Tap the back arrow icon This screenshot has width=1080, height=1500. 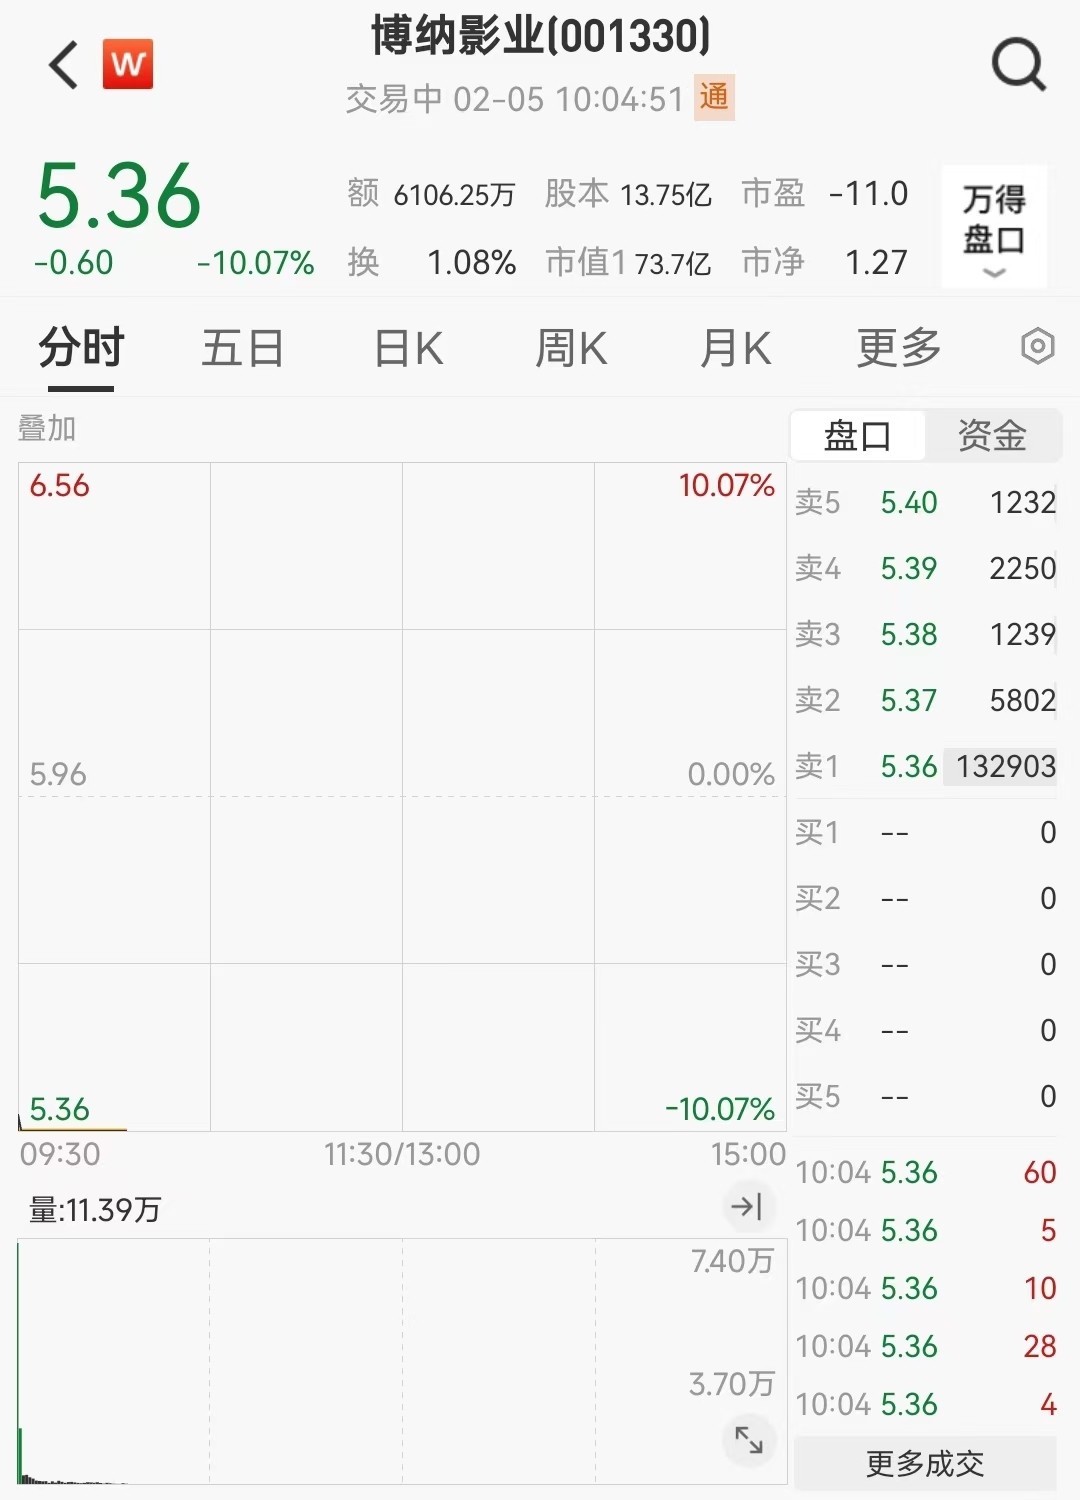point(64,66)
